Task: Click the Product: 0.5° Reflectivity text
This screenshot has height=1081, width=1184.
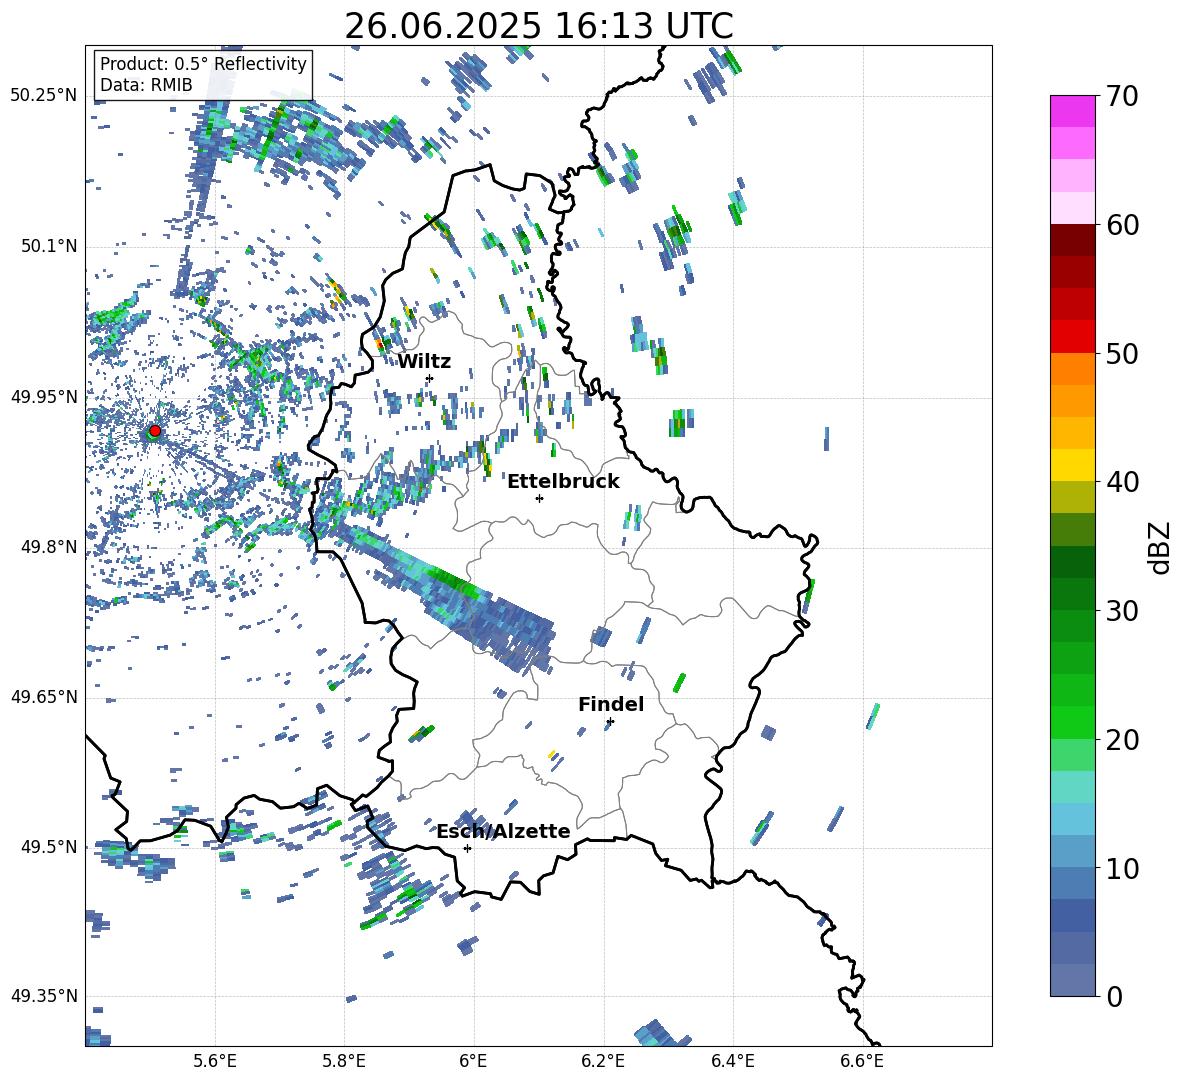Action: click(203, 63)
